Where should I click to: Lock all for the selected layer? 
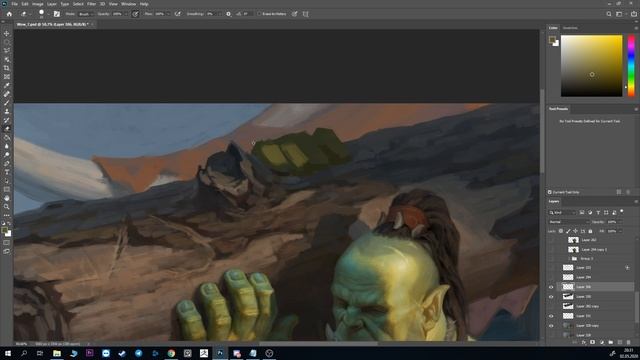[590, 231]
